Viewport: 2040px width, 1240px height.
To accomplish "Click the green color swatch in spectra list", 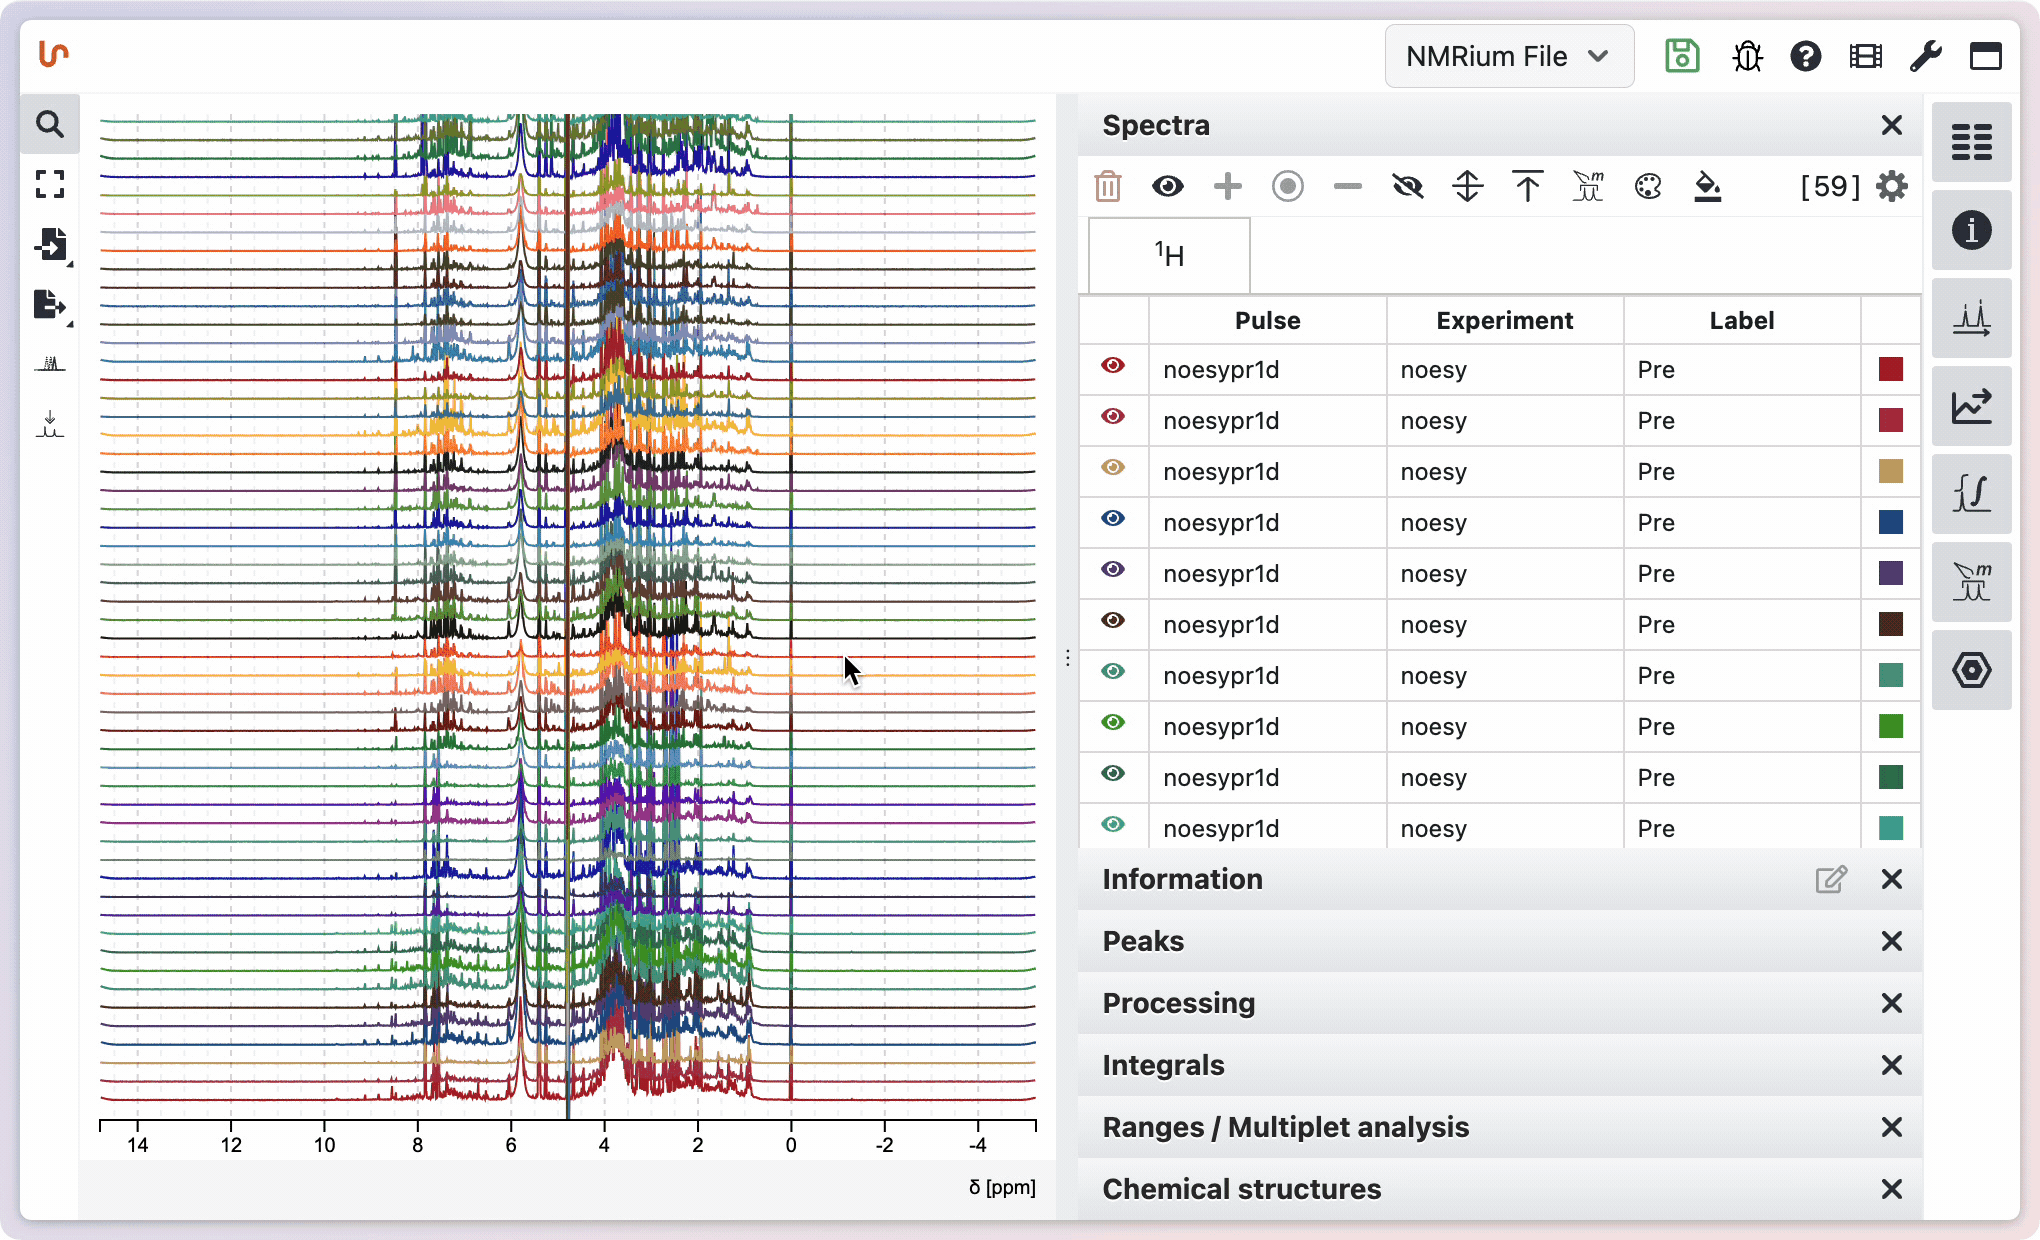I will tap(1890, 726).
